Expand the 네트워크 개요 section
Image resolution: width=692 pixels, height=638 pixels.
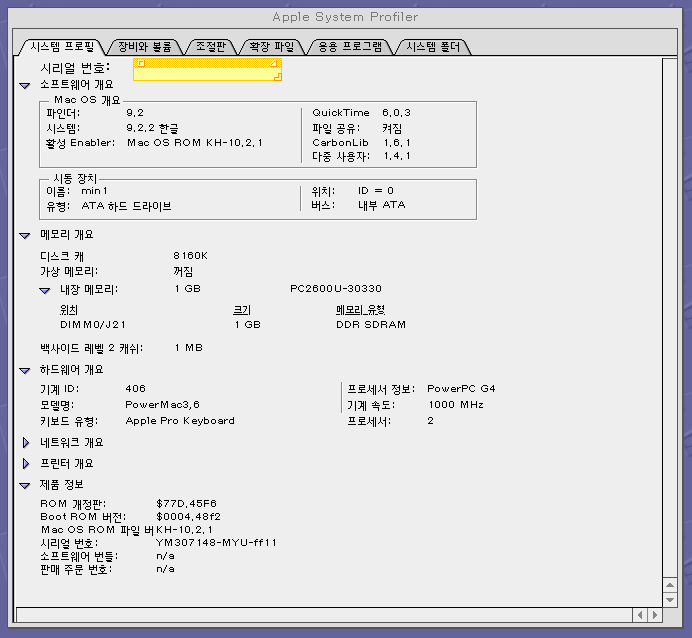[x=25, y=441]
